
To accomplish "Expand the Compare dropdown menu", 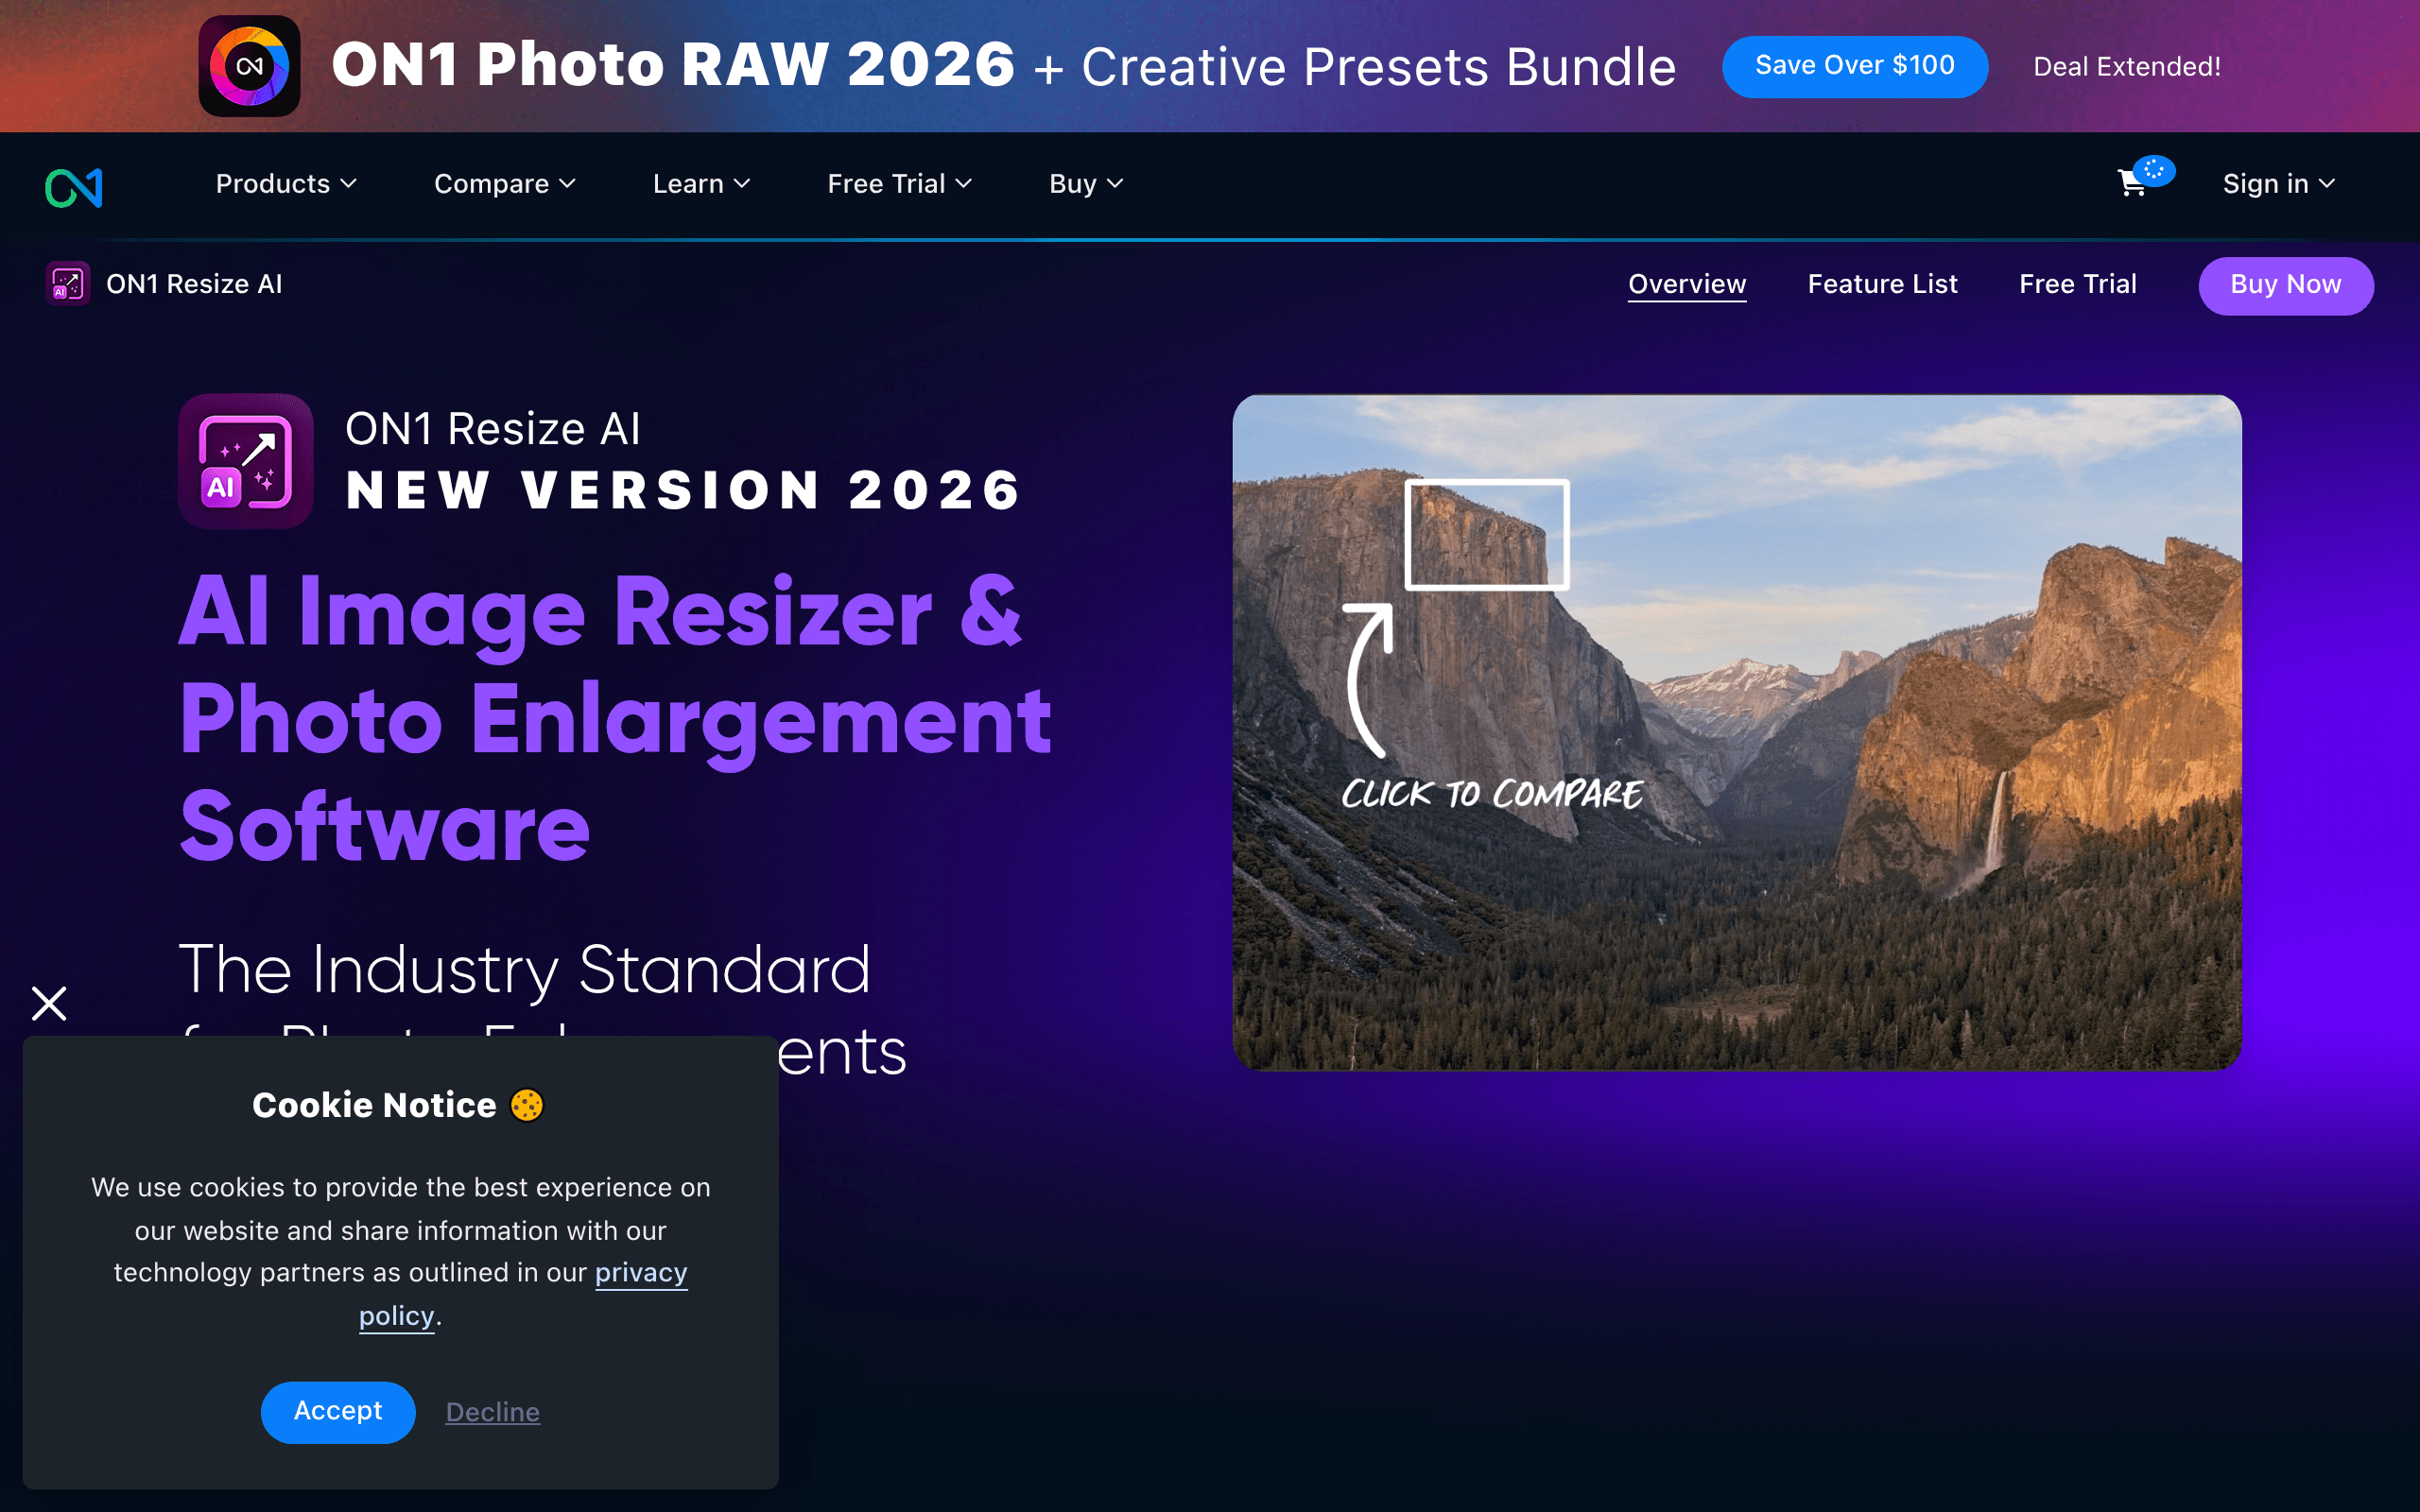I will coord(505,184).
